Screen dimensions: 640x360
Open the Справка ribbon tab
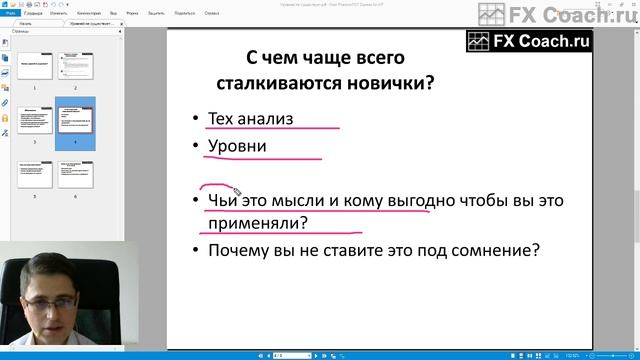coord(212,13)
